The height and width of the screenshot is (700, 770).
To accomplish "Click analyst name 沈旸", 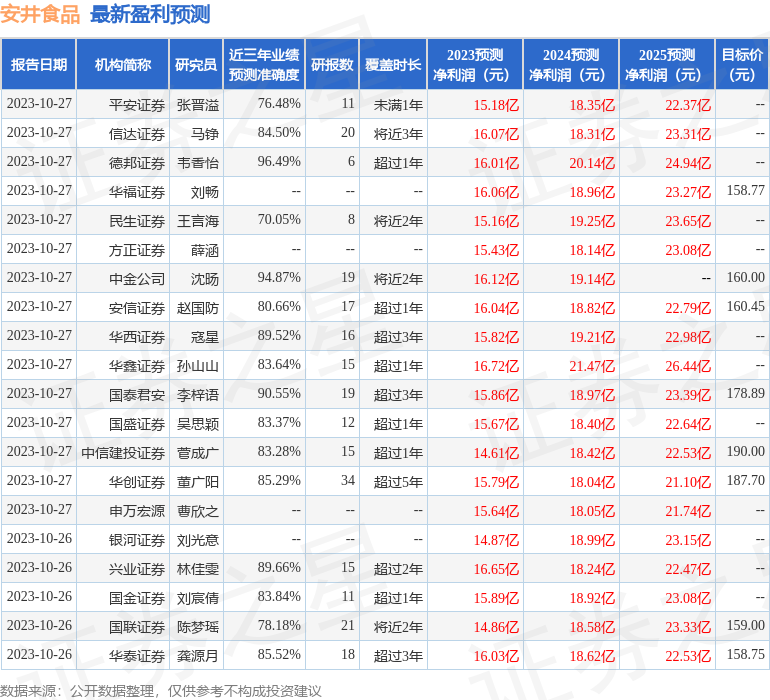I will point(204,279).
